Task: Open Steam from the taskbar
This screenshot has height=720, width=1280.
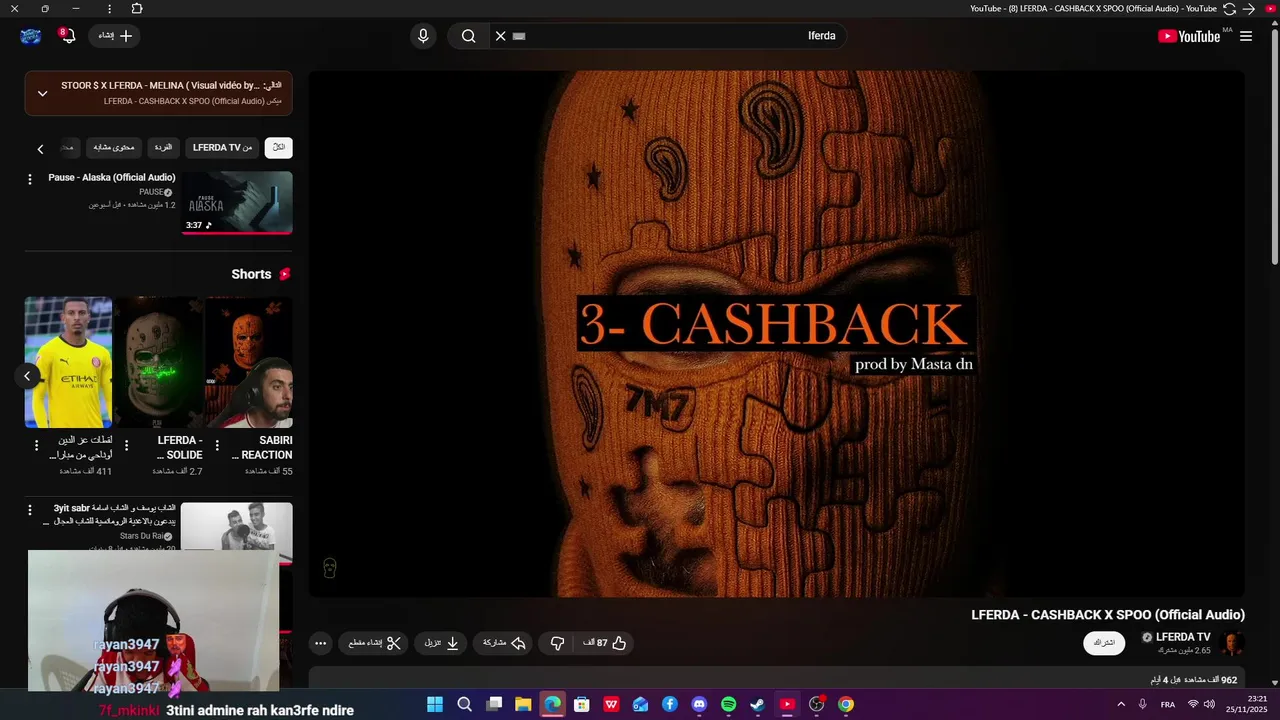Action: pyautogui.click(x=758, y=704)
